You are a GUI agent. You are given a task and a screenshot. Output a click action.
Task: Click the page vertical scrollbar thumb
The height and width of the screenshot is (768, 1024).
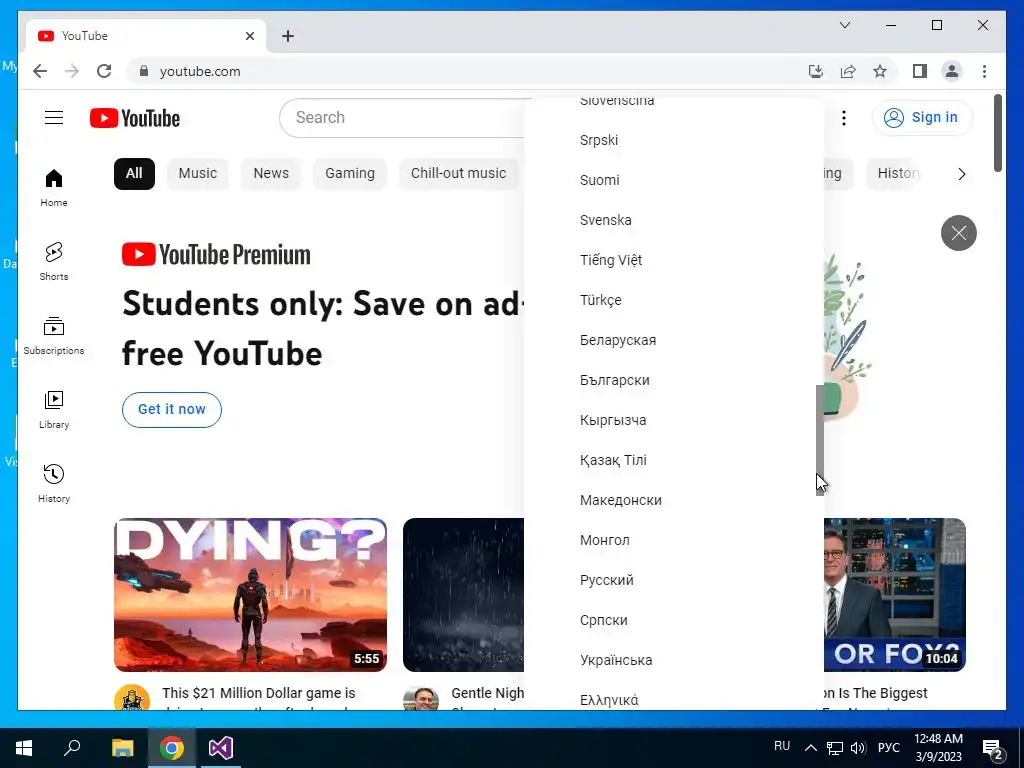(998, 133)
